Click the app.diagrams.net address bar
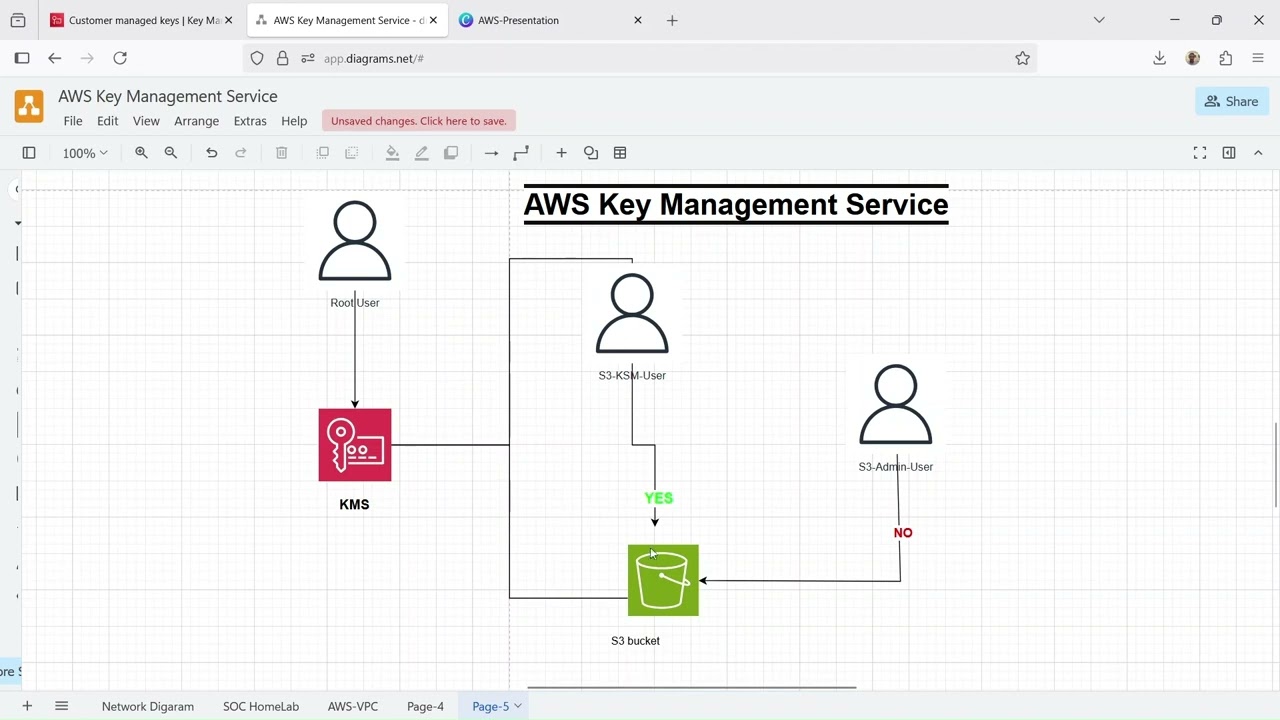This screenshot has height=720, width=1280. click(640, 58)
